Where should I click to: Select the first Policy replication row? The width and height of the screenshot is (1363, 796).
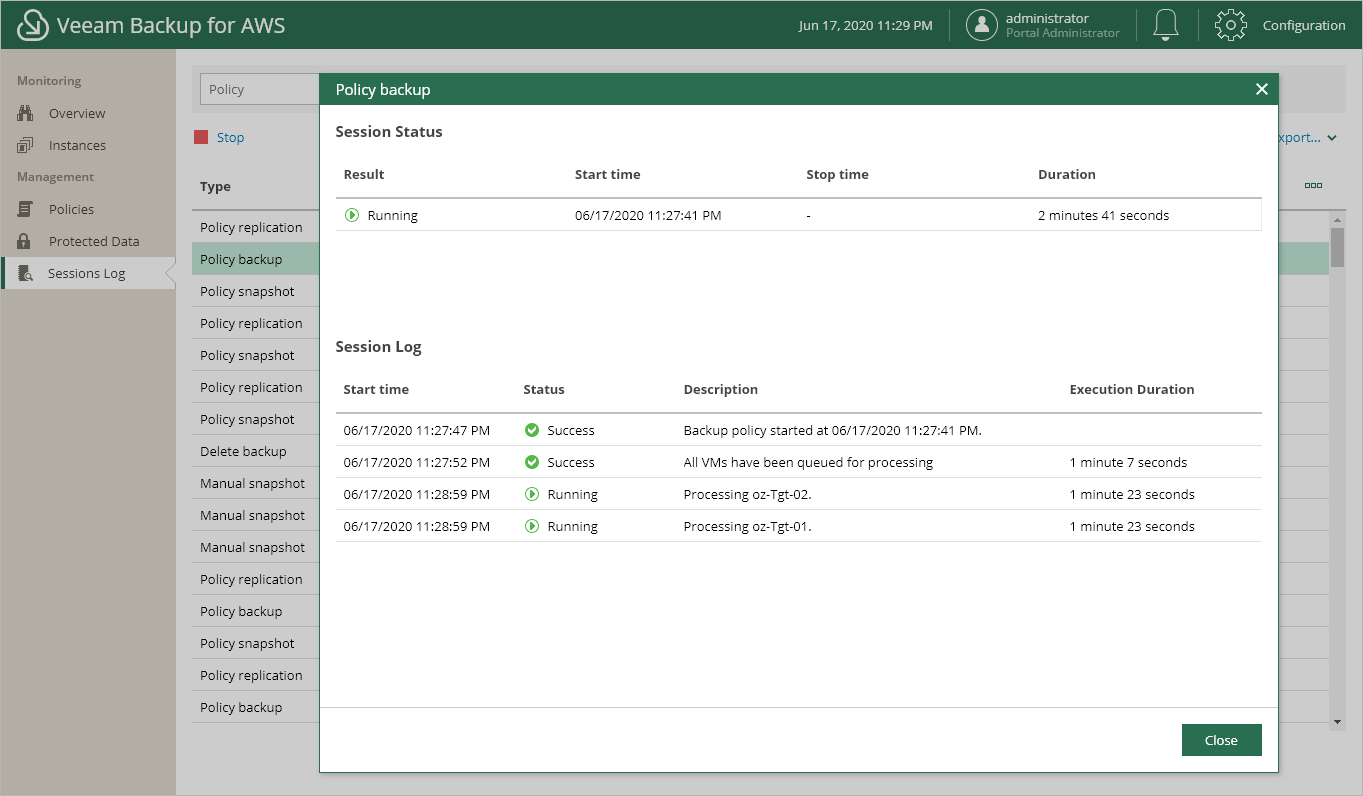(256, 227)
